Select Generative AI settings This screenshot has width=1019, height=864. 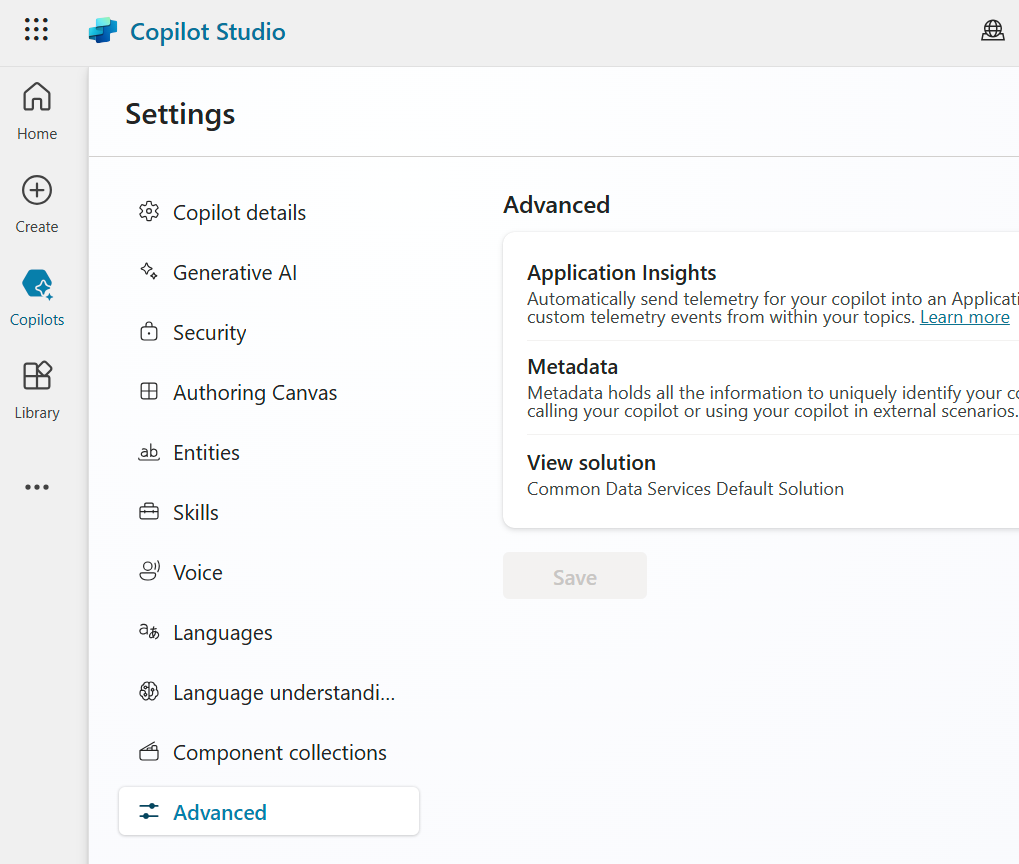tap(234, 273)
